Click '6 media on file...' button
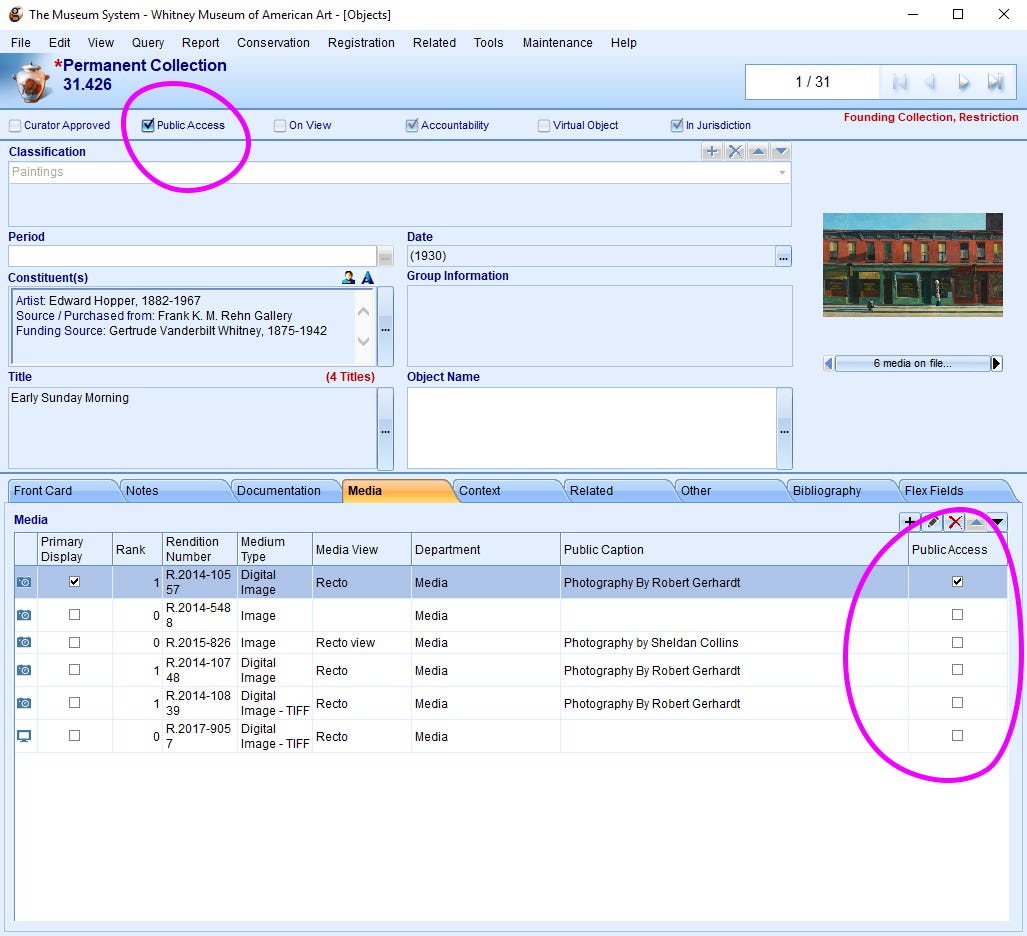 click(x=912, y=364)
